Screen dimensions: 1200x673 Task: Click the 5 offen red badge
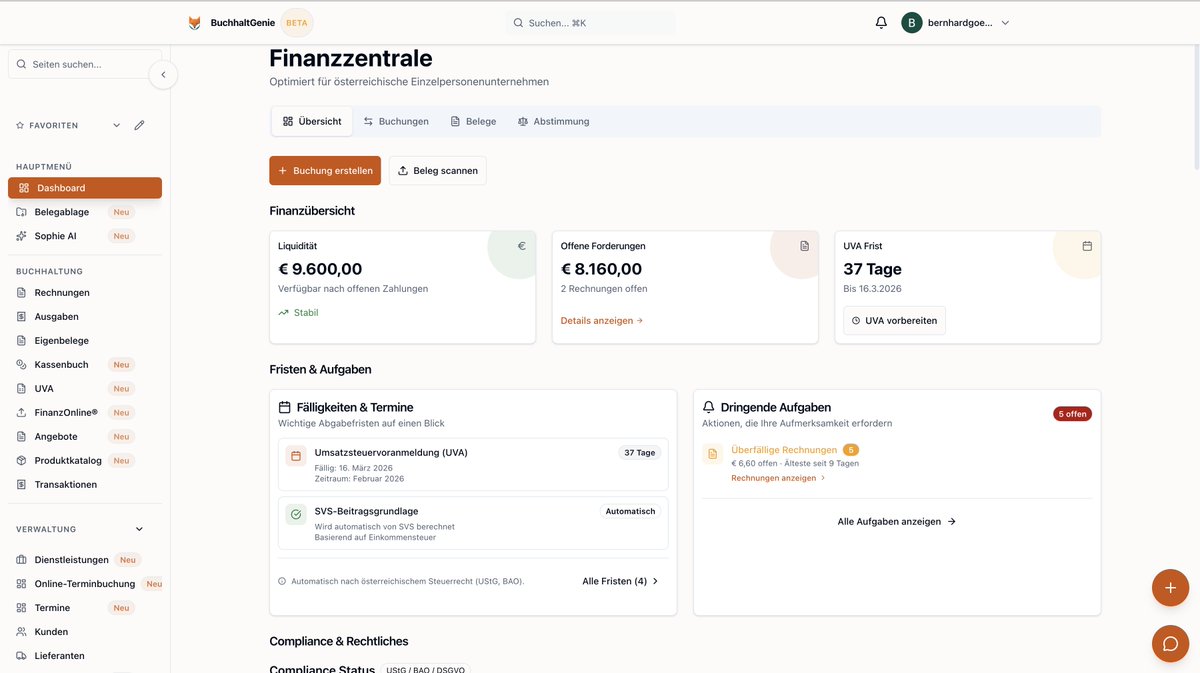[1072, 414]
